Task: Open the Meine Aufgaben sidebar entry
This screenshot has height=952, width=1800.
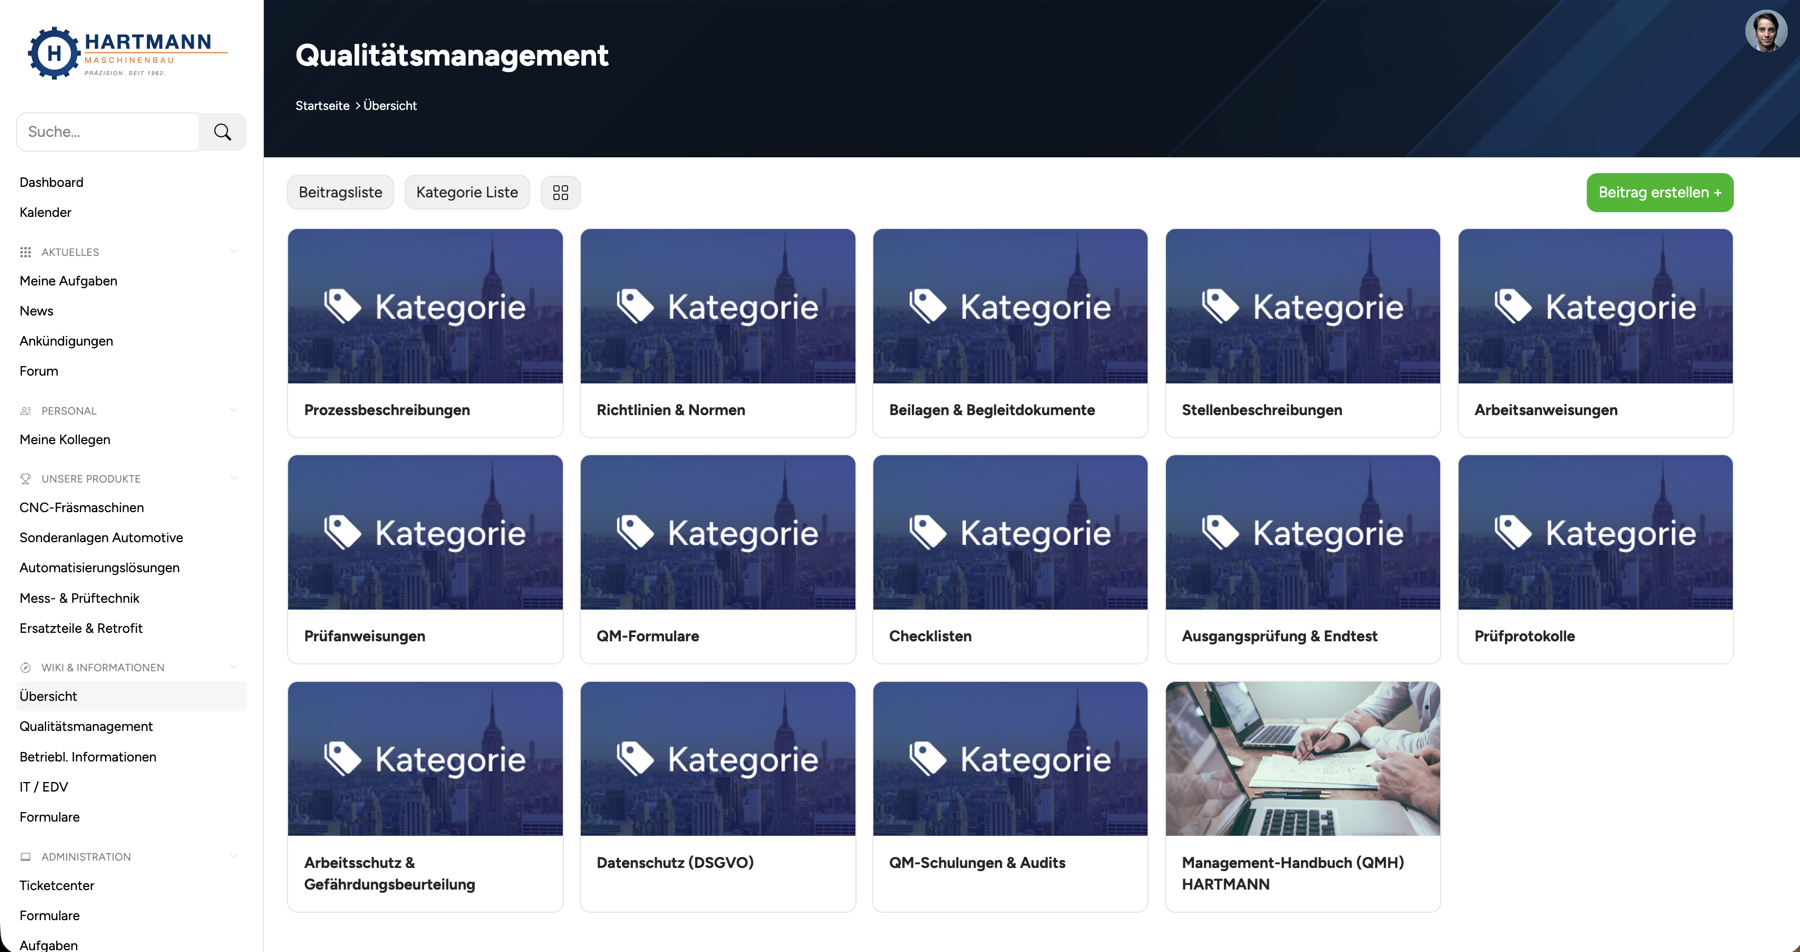Action: 68,281
